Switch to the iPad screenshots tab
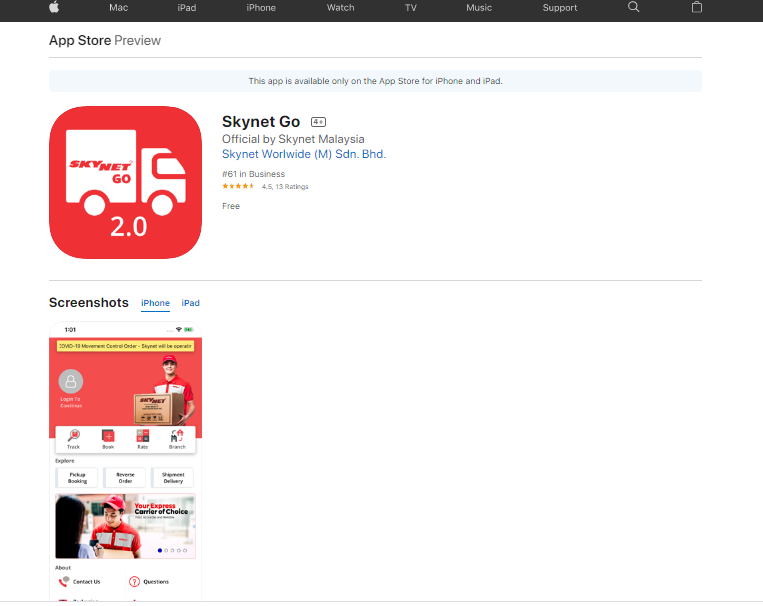 click(x=190, y=303)
